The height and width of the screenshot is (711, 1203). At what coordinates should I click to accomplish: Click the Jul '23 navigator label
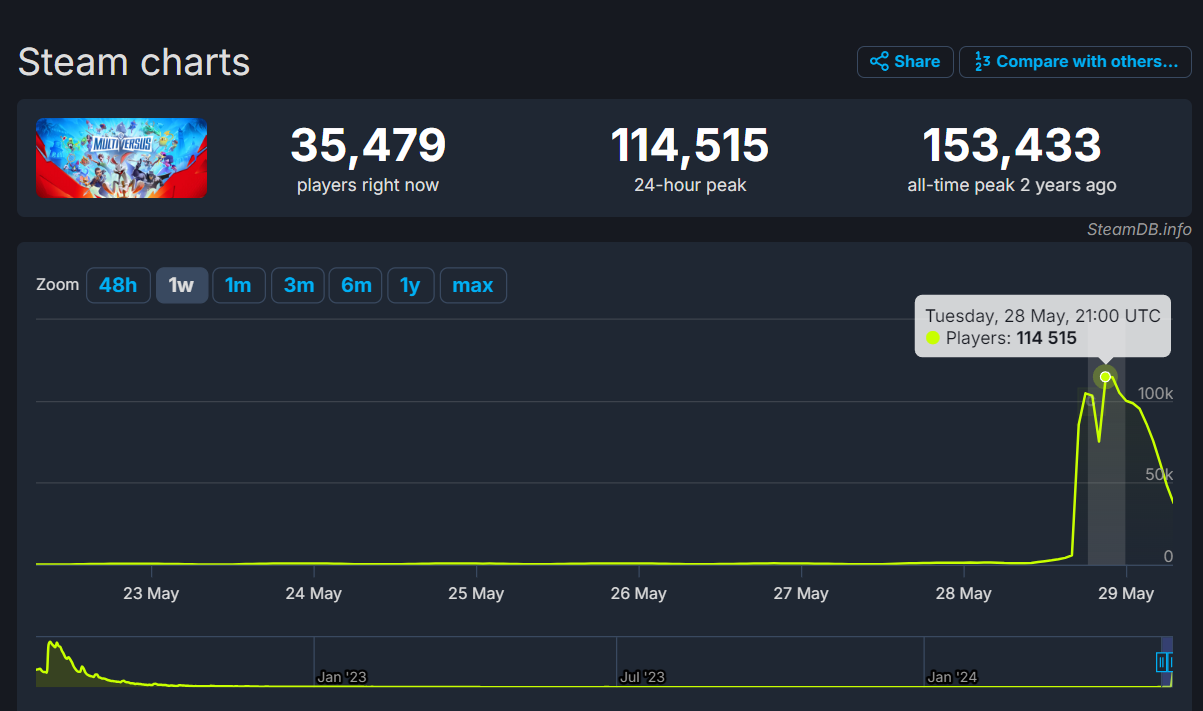[643, 677]
